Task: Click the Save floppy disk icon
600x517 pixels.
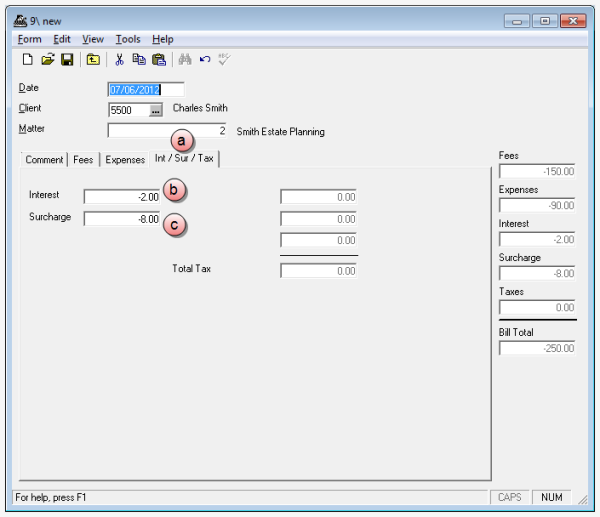Action: [67, 60]
